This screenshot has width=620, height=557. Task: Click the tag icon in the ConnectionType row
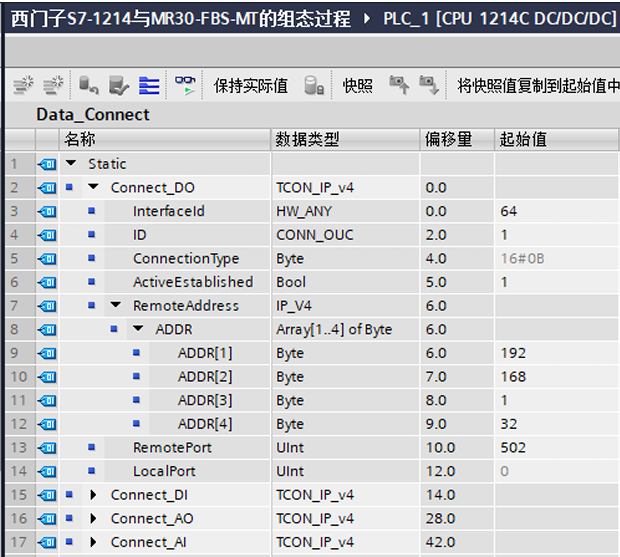pyautogui.click(x=47, y=259)
